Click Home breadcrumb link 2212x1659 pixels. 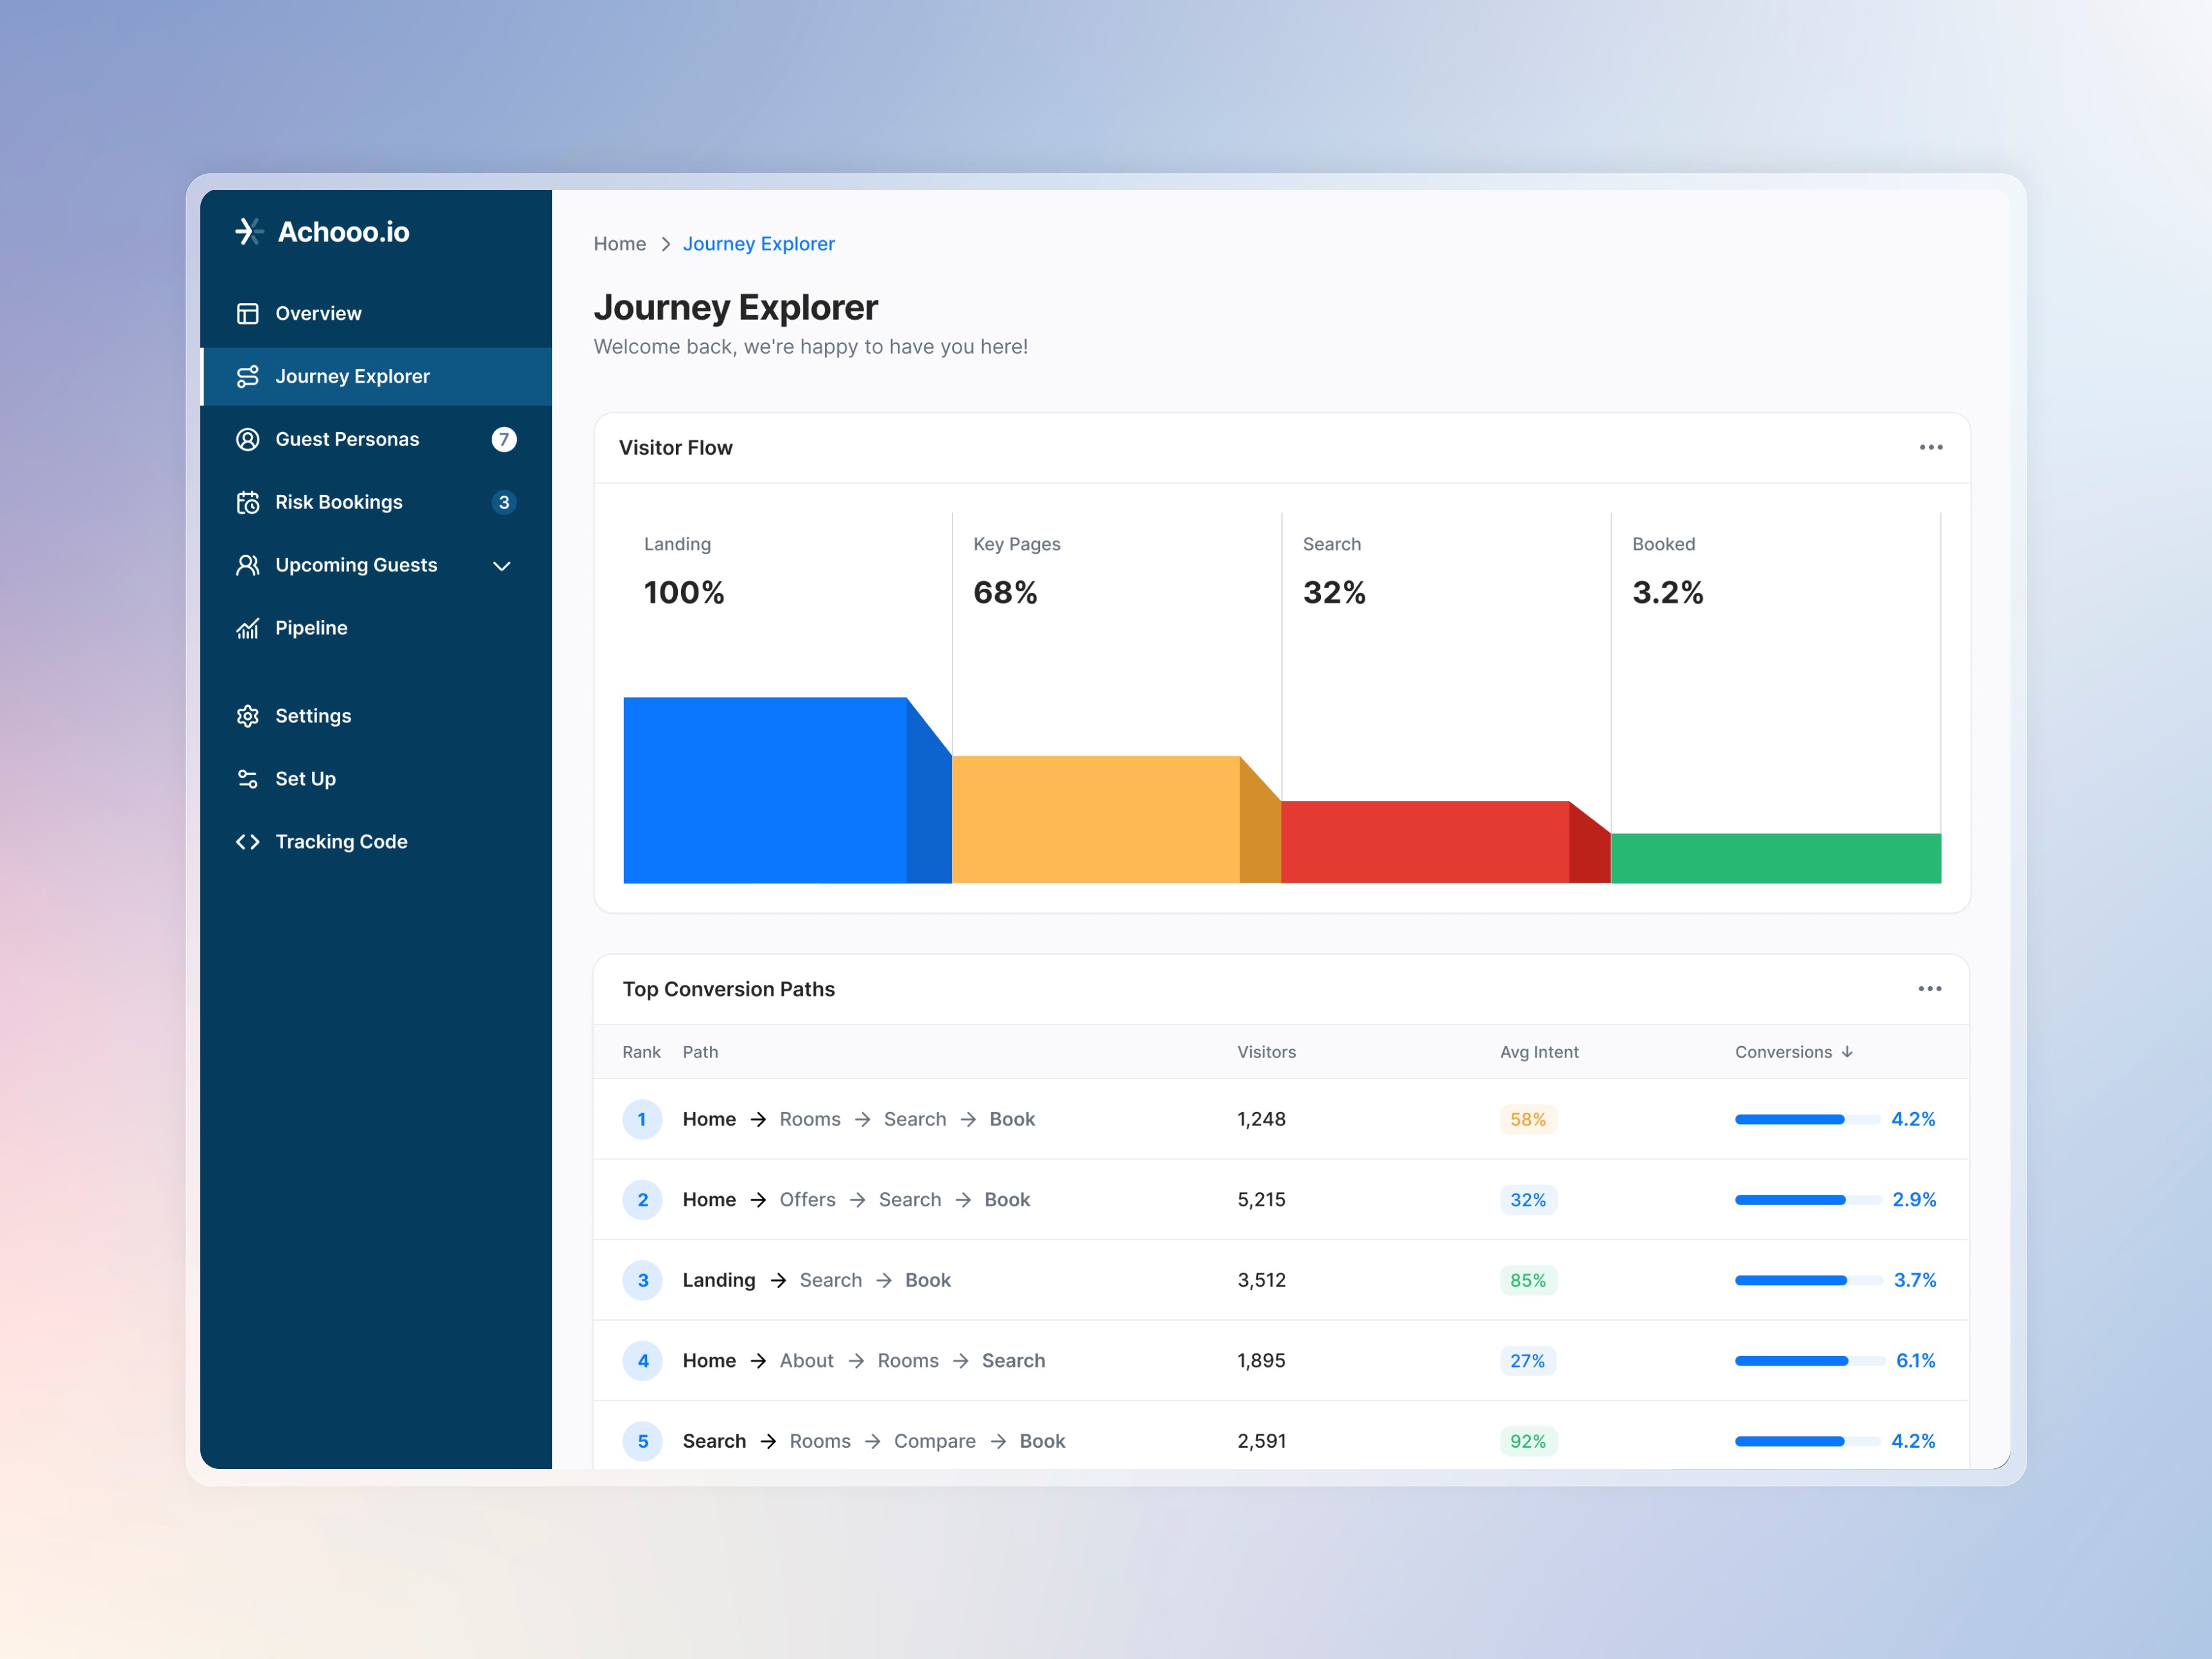(x=619, y=244)
